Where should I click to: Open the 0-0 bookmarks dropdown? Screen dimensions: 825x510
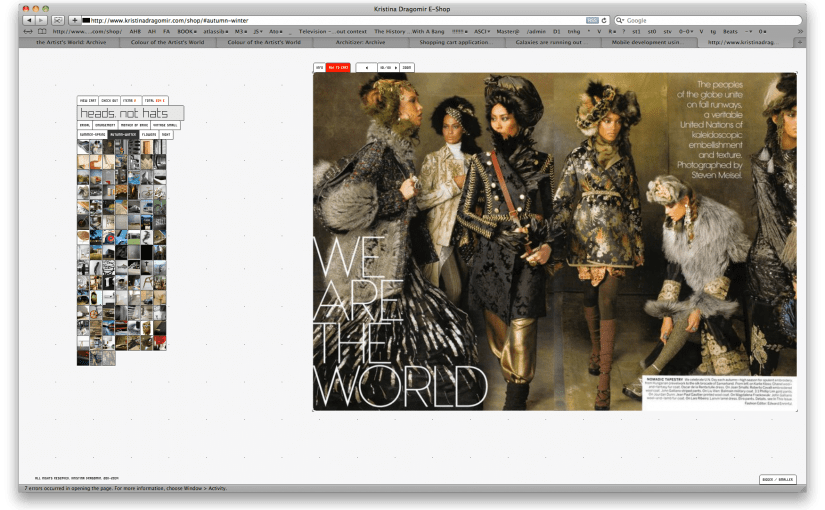[x=686, y=32]
